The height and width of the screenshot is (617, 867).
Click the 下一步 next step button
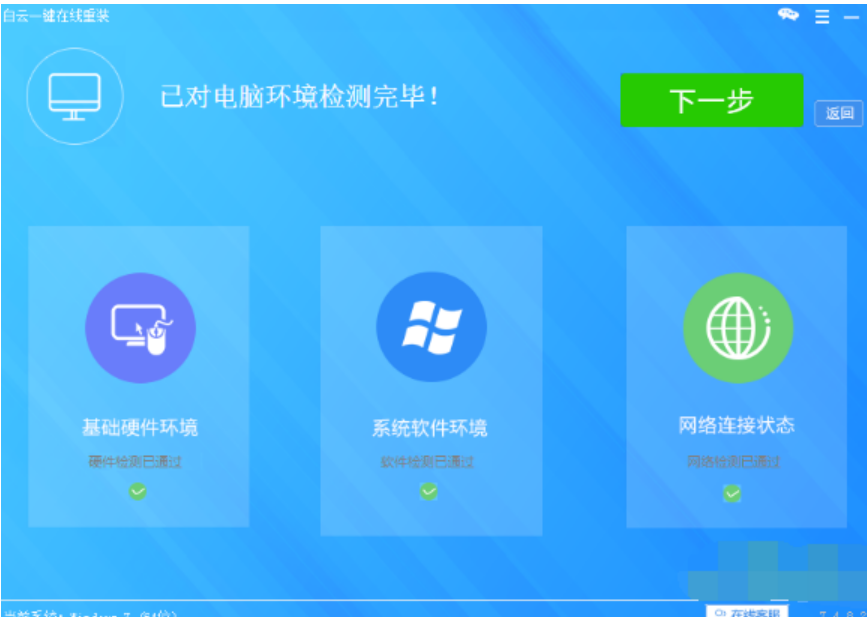[713, 100]
